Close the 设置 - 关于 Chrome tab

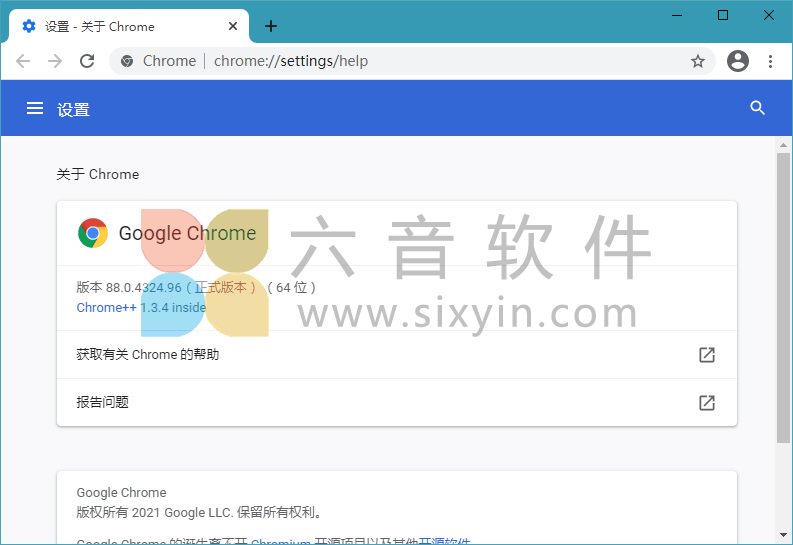tap(233, 26)
